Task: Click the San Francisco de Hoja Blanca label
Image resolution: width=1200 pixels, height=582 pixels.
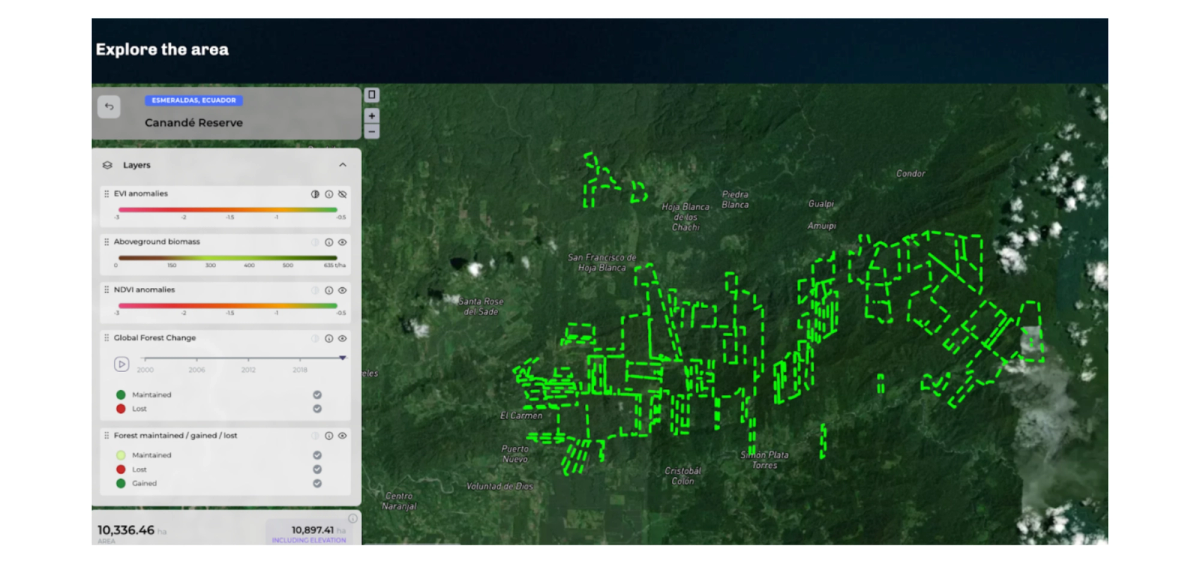Action: [602, 263]
